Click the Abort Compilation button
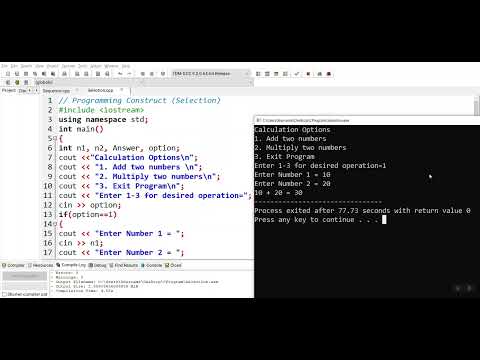This screenshot has height=360, width=480. [x=25, y=276]
